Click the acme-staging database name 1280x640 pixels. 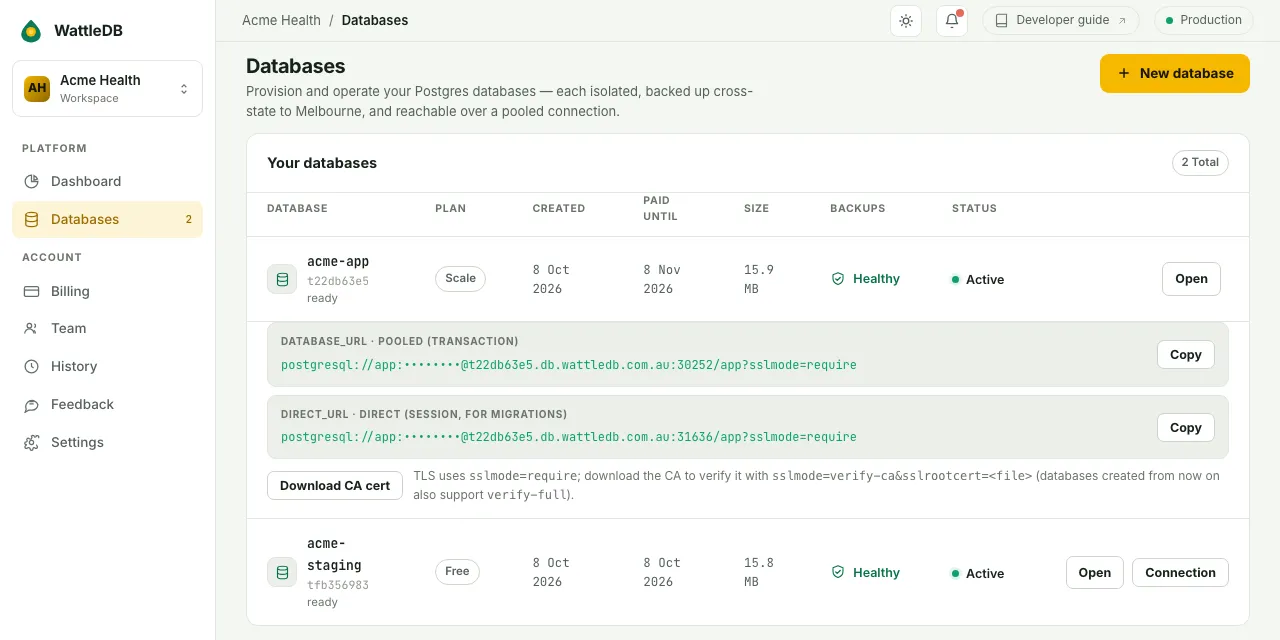(334, 554)
